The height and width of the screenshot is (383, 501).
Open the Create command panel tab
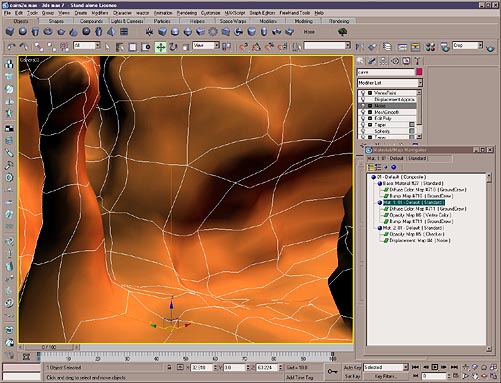click(x=360, y=61)
